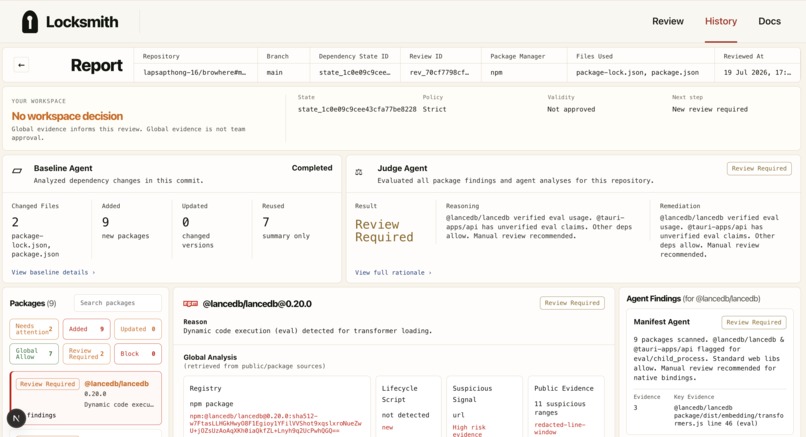Screen dimensions: 806x437
Task: Click the branch value main
Action: point(274,72)
